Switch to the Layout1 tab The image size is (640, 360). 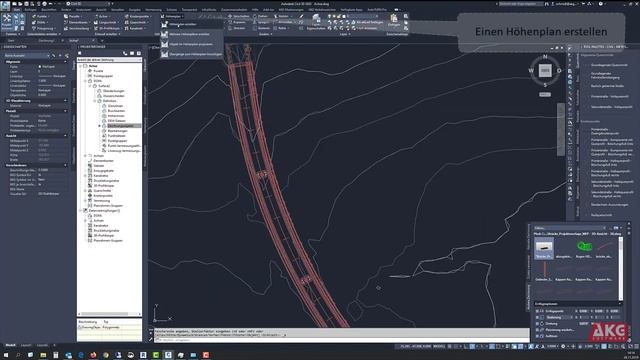pyautogui.click(x=26, y=345)
